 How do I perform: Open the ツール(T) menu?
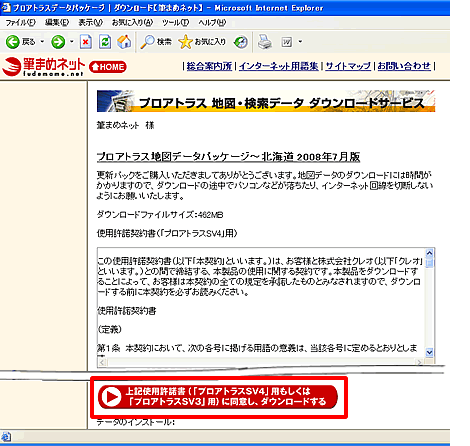pyautogui.click(x=175, y=22)
